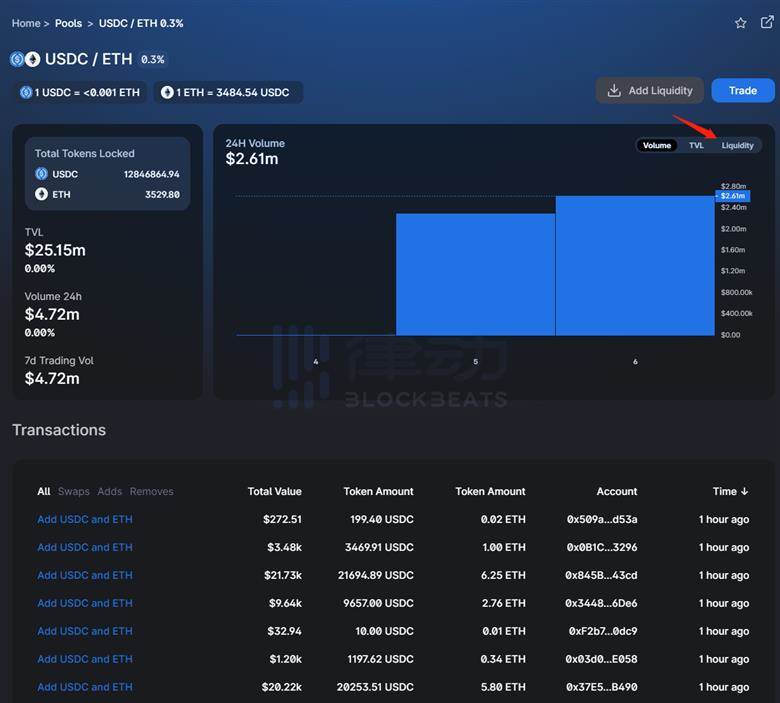Click 24H Volume value $2.61m
This screenshot has height=703, width=780.
click(x=252, y=159)
